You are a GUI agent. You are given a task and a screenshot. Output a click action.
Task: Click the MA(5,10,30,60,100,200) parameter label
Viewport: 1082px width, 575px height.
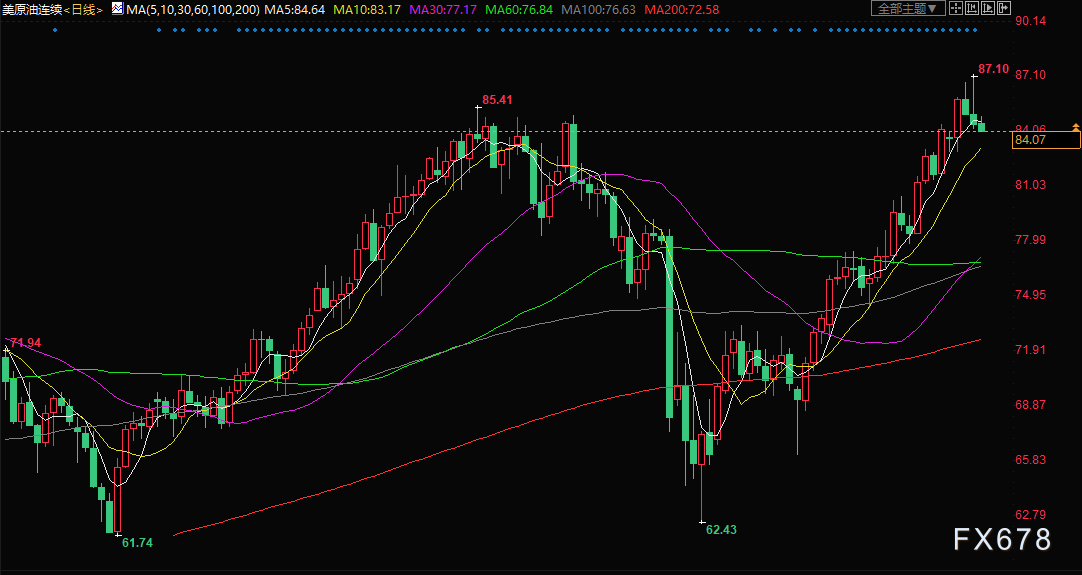(193, 10)
